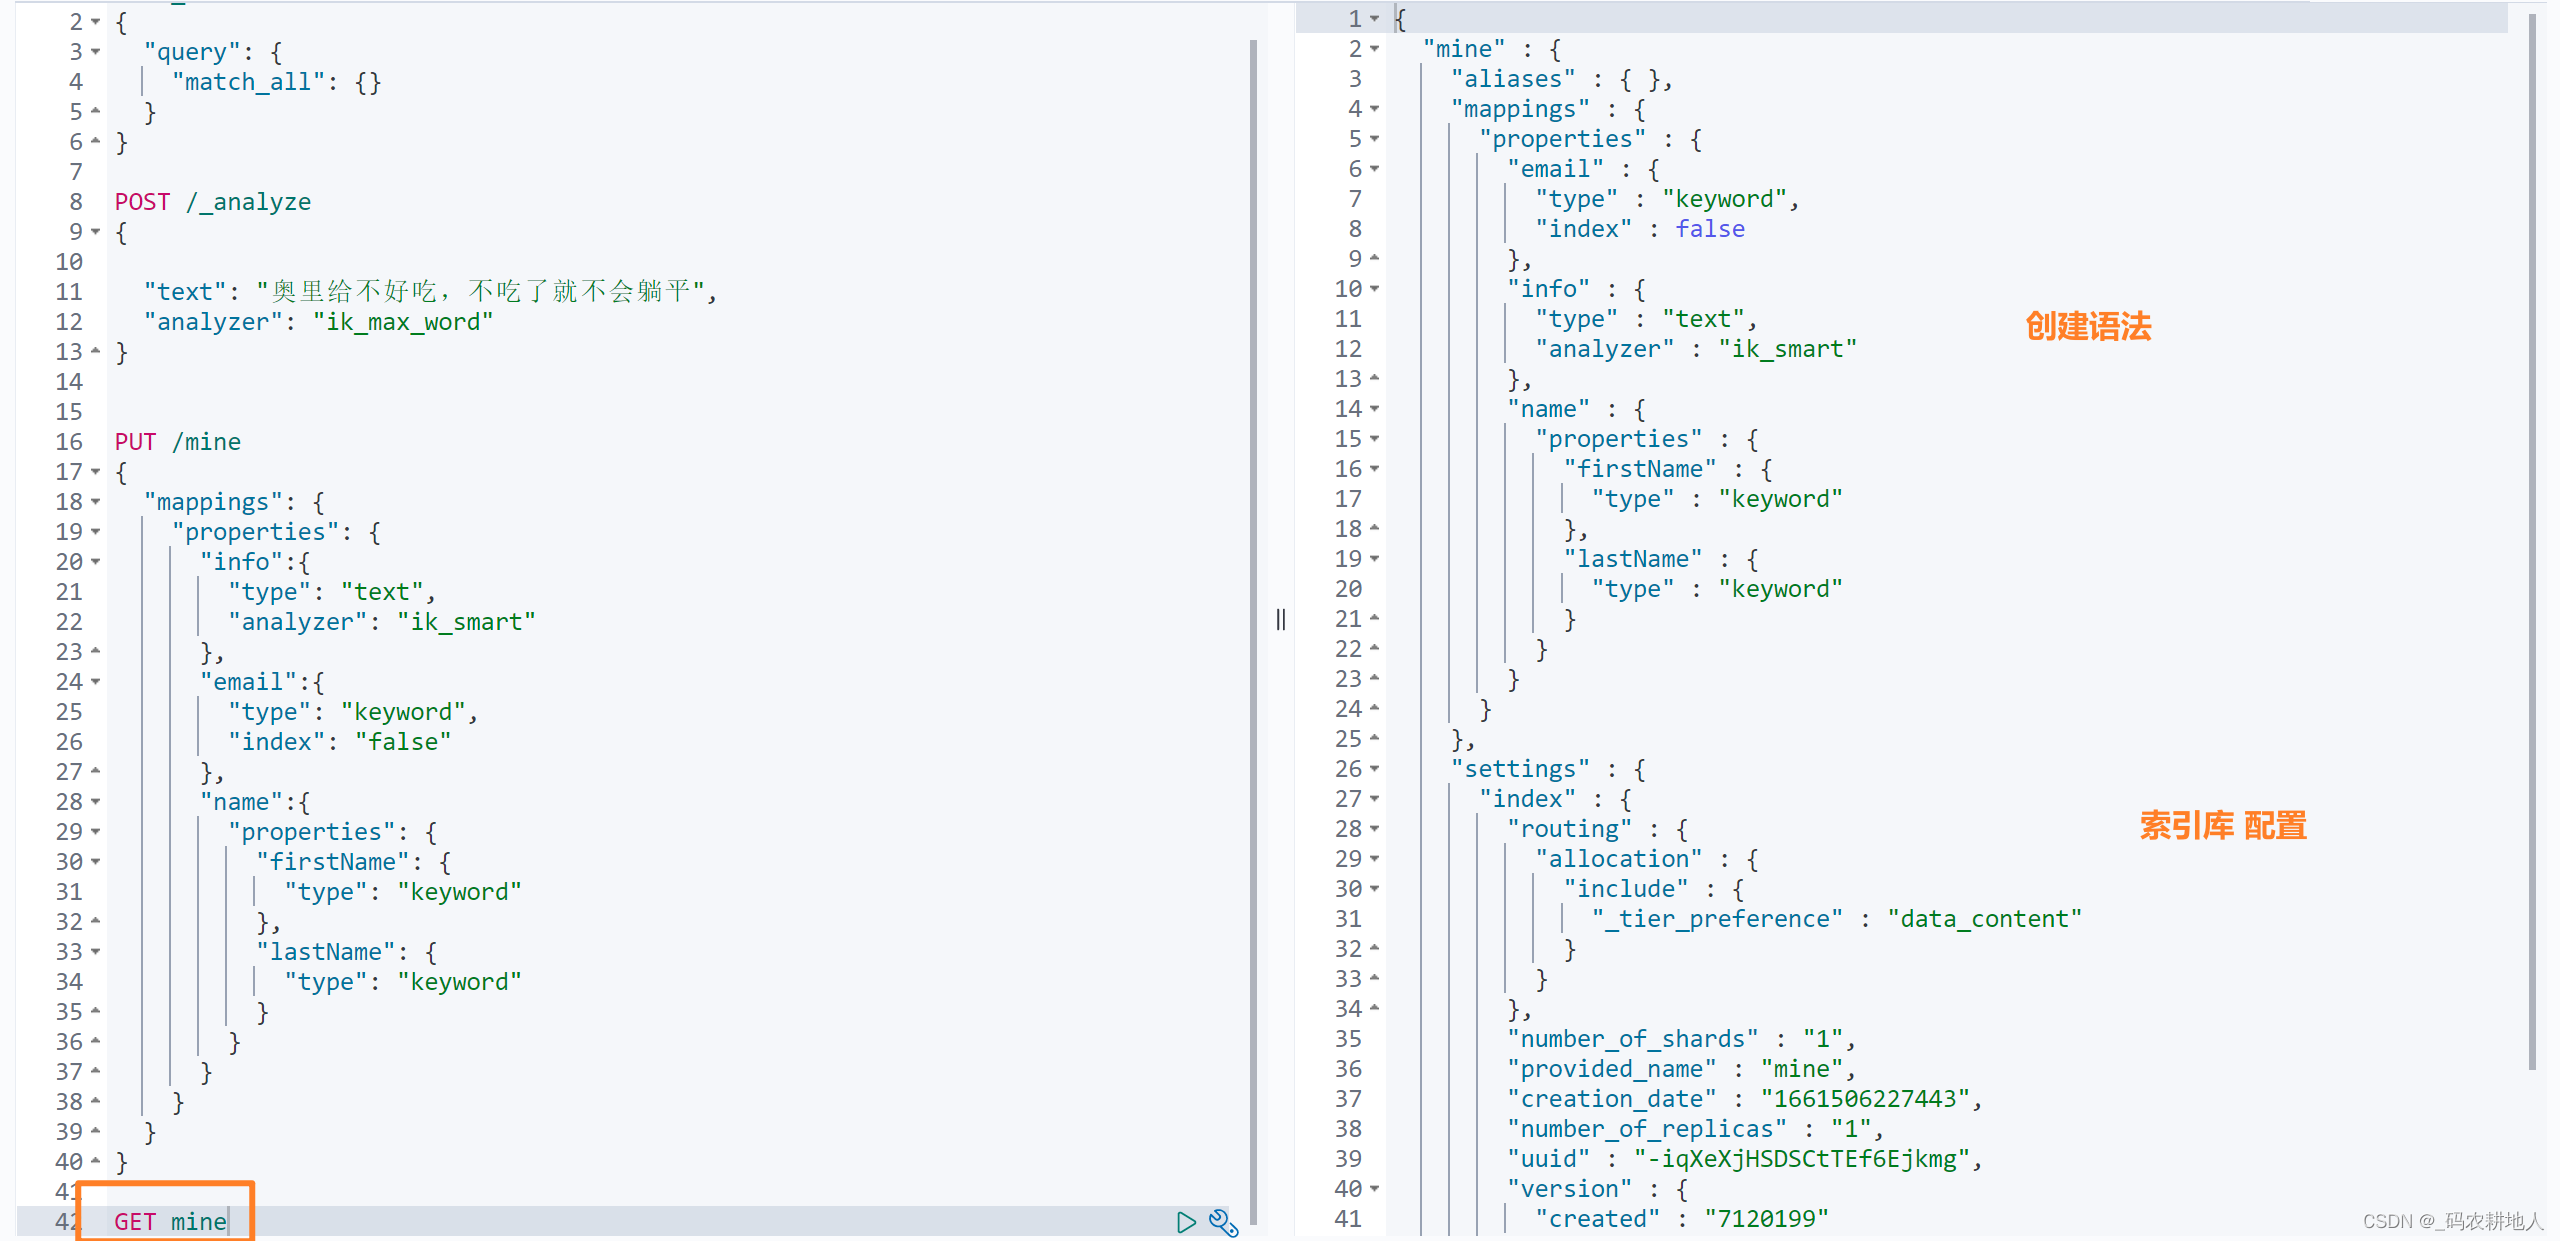Collapse the version block in response
Screen dimensions: 2560x1241
click(1375, 1189)
